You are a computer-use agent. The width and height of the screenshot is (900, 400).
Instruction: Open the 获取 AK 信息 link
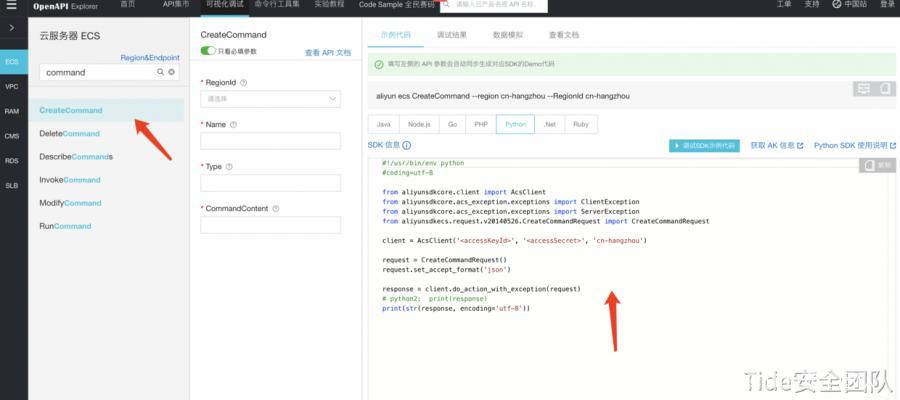coord(777,146)
